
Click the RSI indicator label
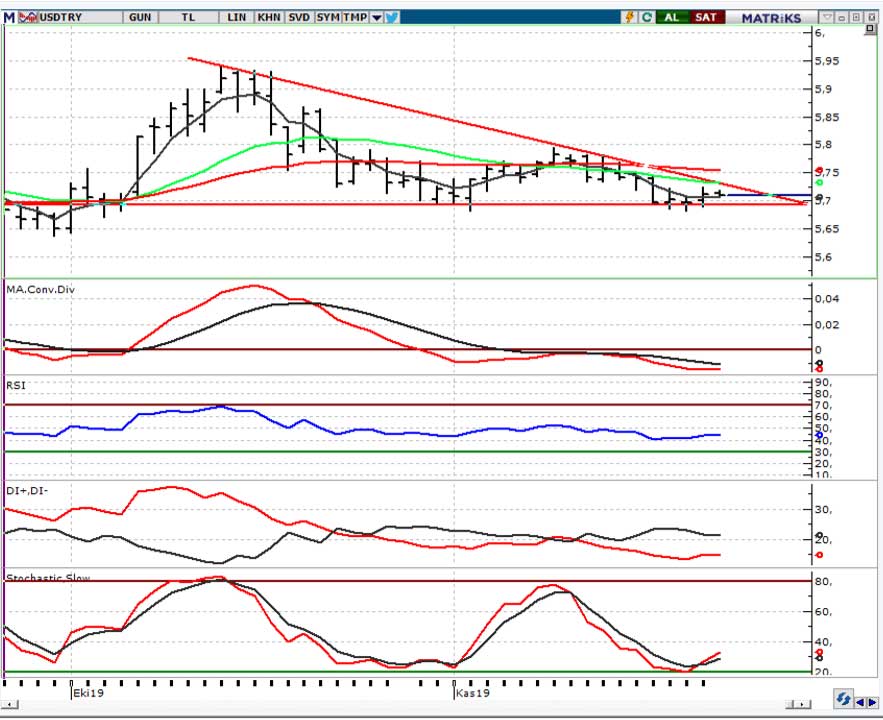pos(16,385)
